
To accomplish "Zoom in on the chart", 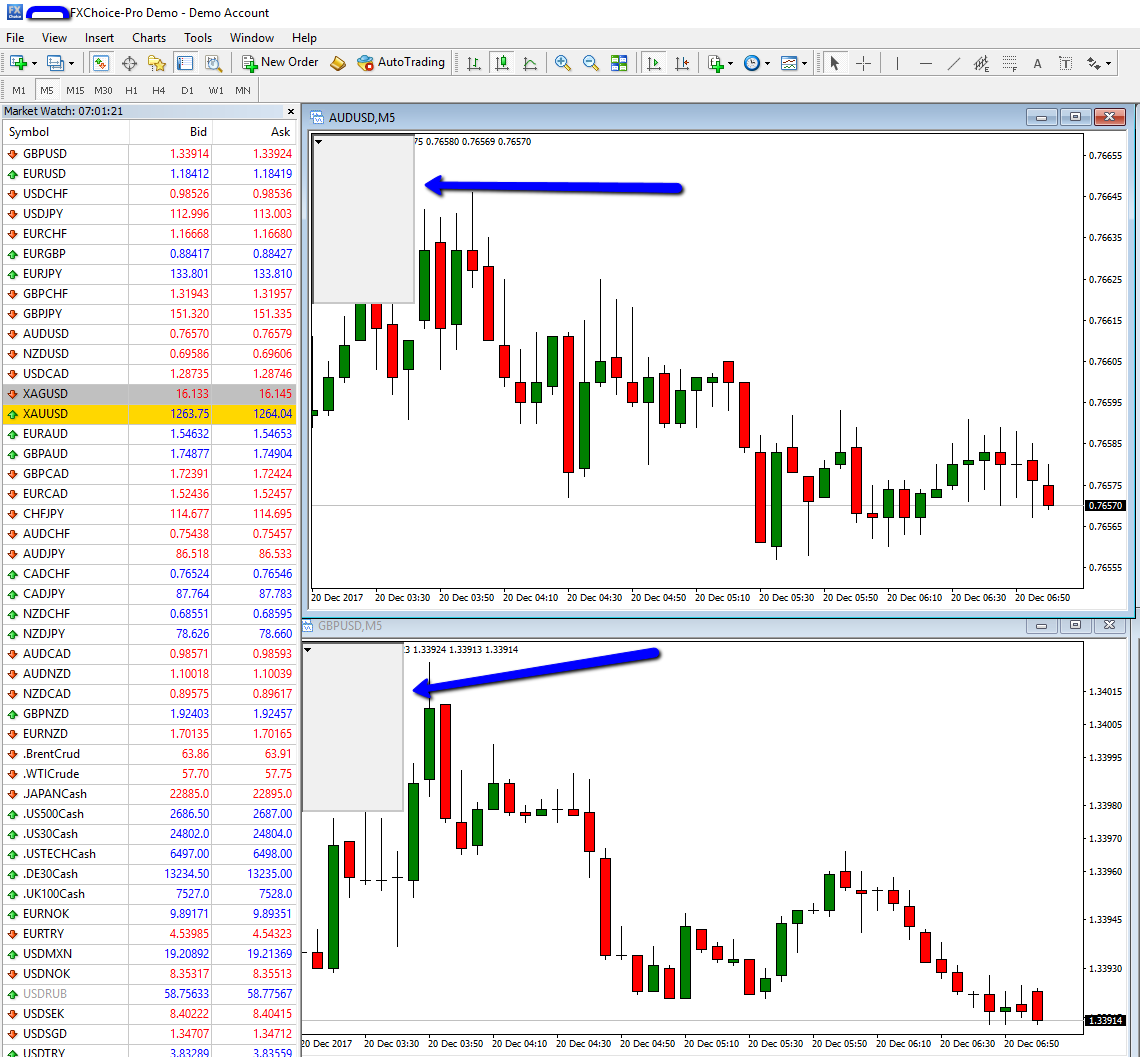I will point(562,63).
